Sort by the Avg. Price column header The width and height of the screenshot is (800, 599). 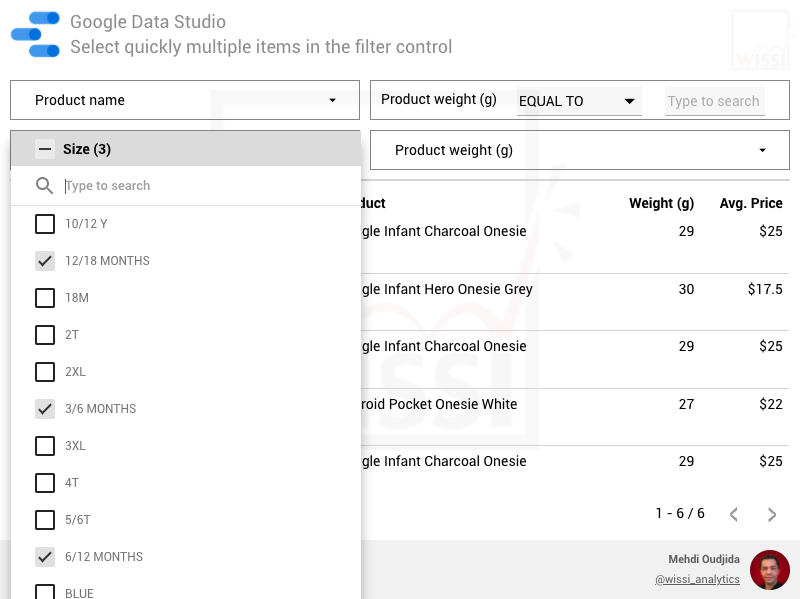click(x=751, y=203)
